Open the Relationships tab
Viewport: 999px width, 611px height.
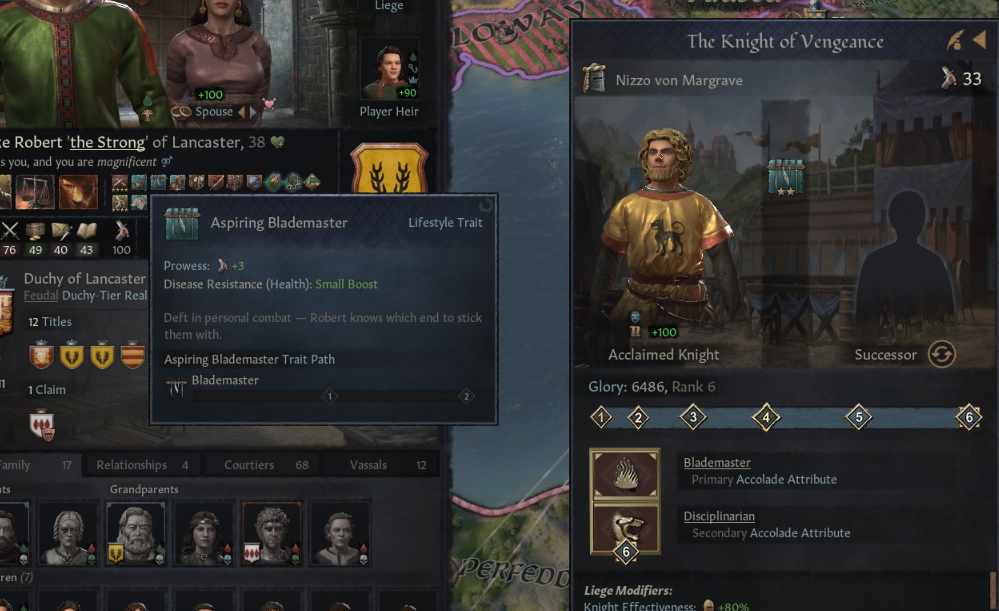click(x=142, y=465)
